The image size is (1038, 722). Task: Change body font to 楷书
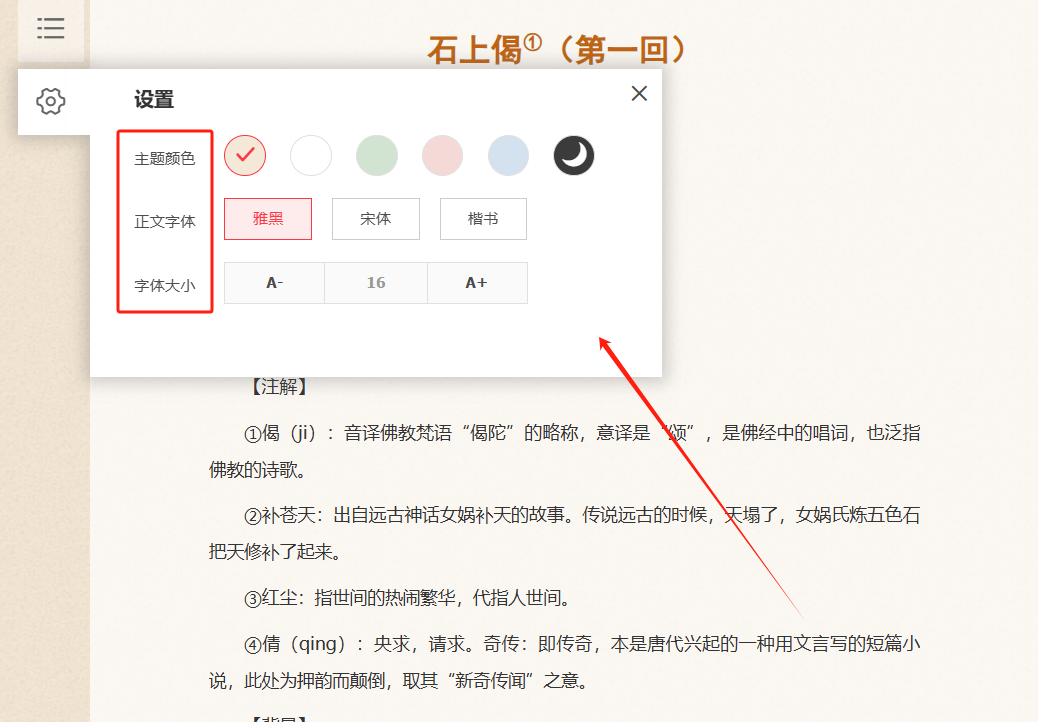483,219
